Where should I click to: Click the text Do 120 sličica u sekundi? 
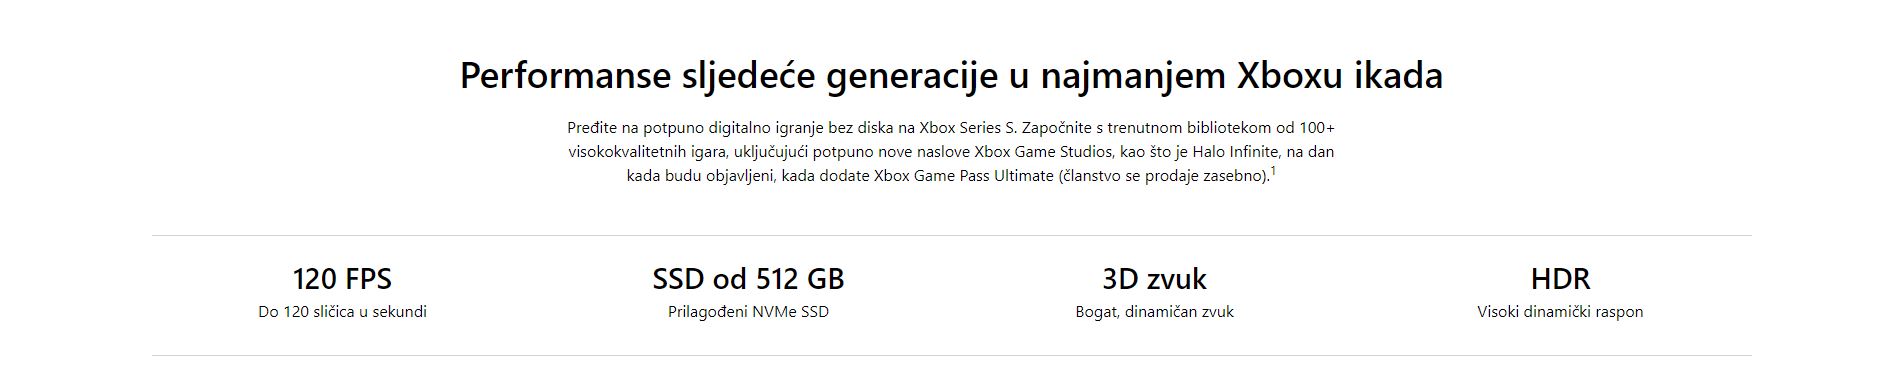click(342, 312)
